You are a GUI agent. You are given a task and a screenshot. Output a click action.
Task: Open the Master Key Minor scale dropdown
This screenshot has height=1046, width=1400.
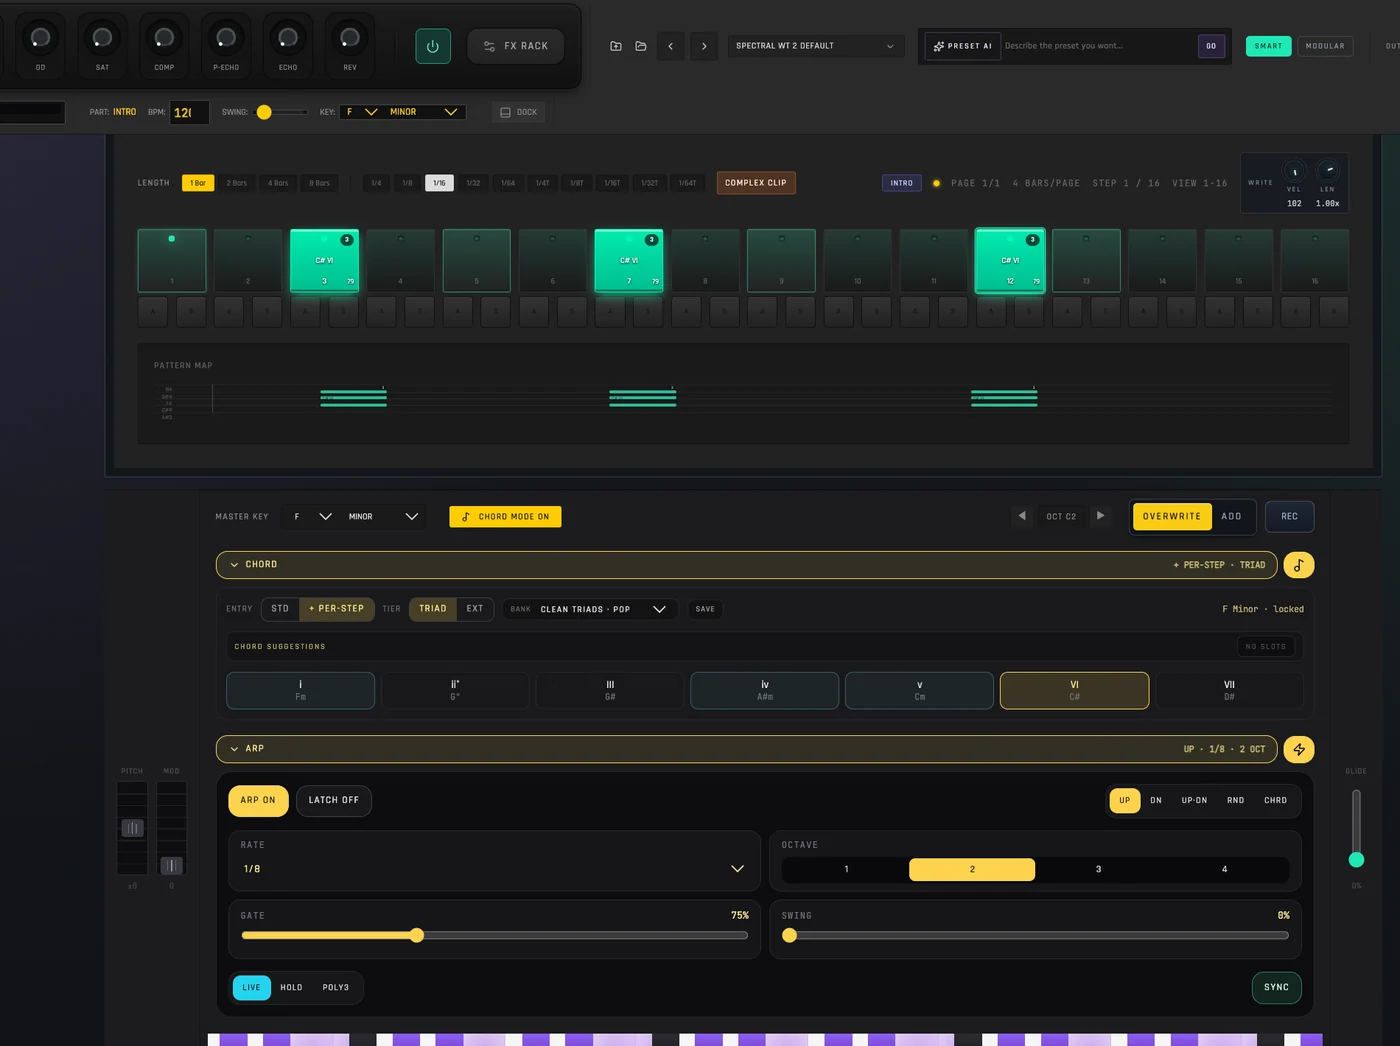click(x=383, y=517)
